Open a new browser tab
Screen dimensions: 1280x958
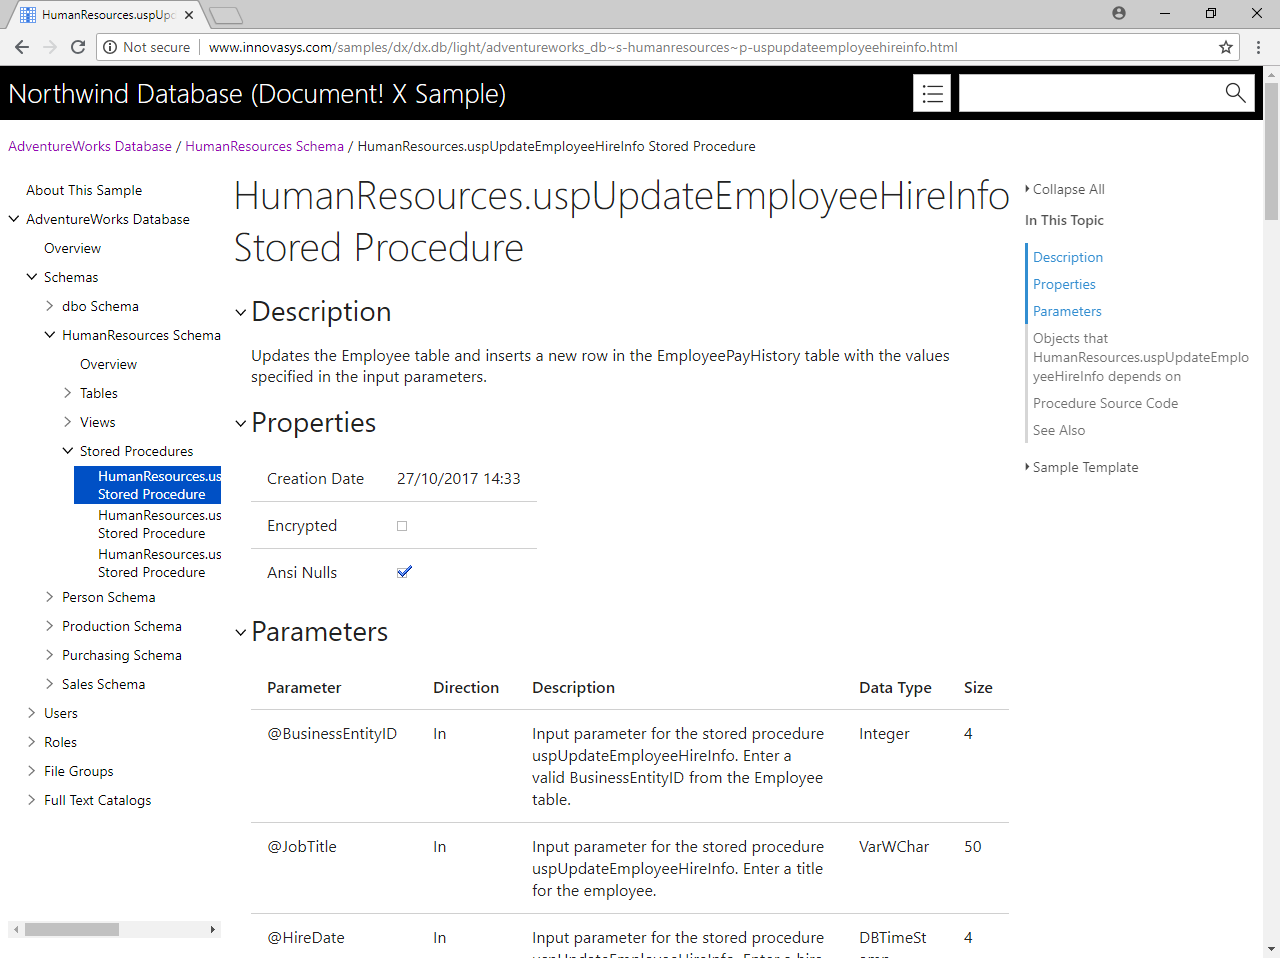(x=227, y=15)
